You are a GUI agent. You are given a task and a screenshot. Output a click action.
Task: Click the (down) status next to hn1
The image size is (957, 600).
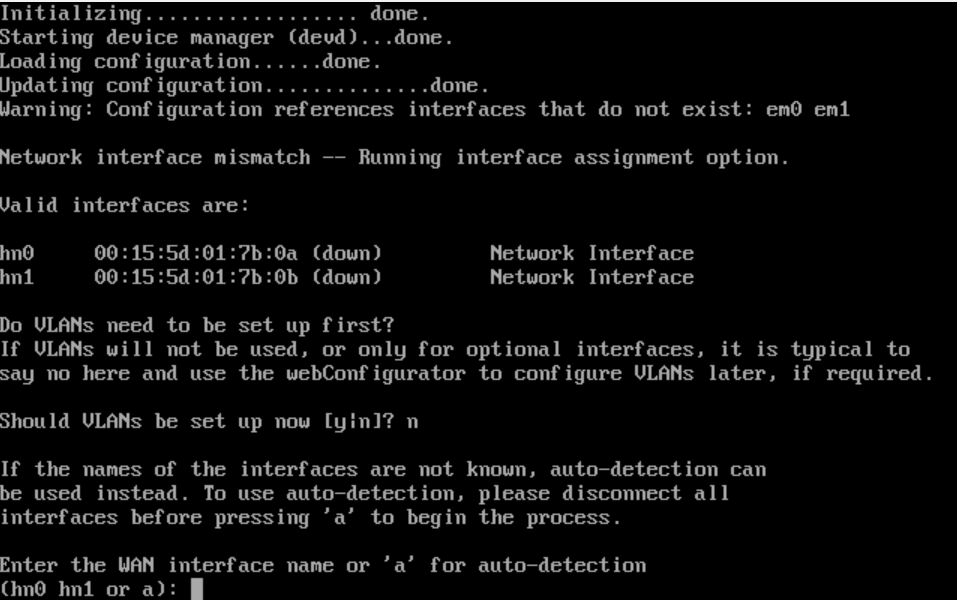(x=347, y=277)
